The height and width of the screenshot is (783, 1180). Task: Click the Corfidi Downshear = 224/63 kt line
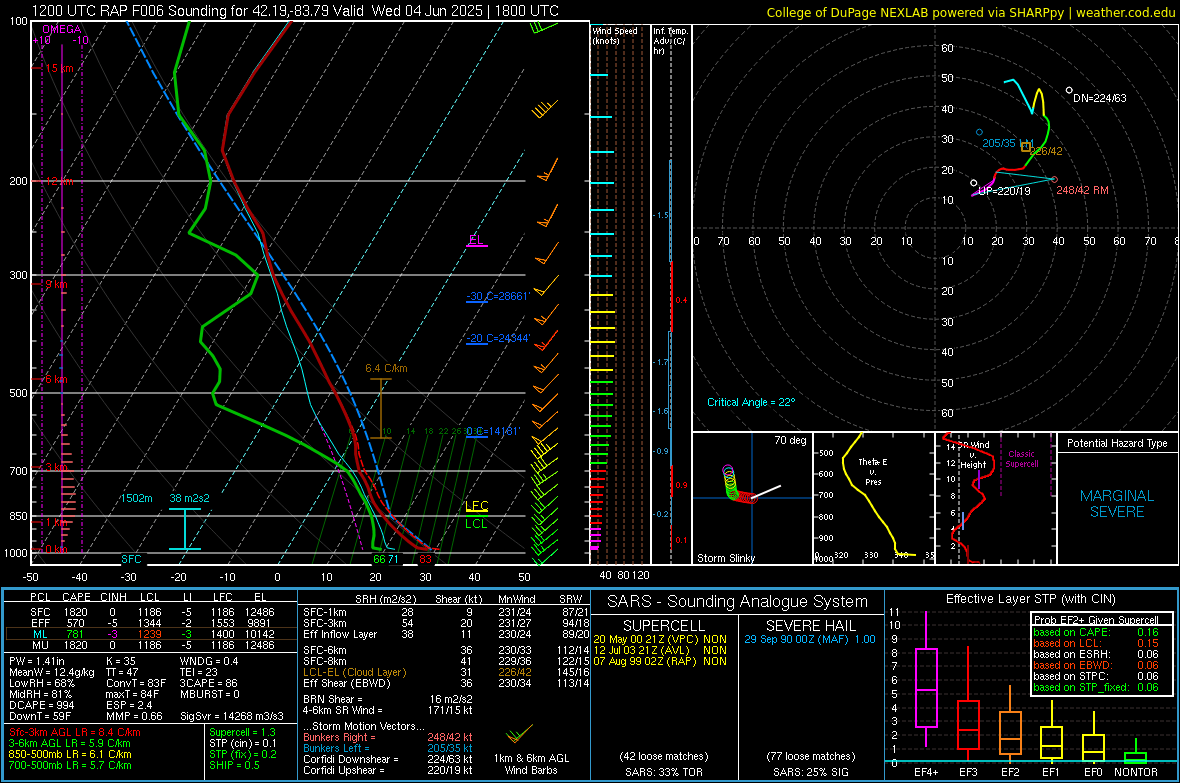pyautogui.click(x=388, y=759)
